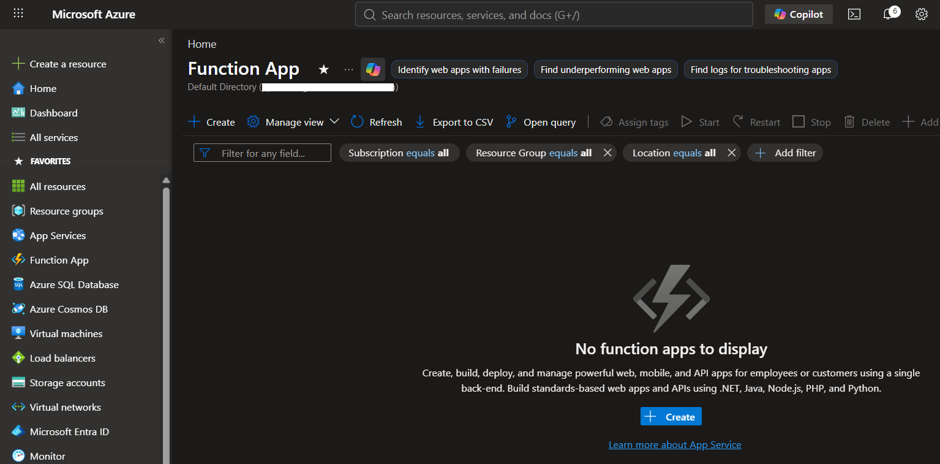The image size is (940, 464).
Task: Click Create a resource in sidebar
Action: 59,64
